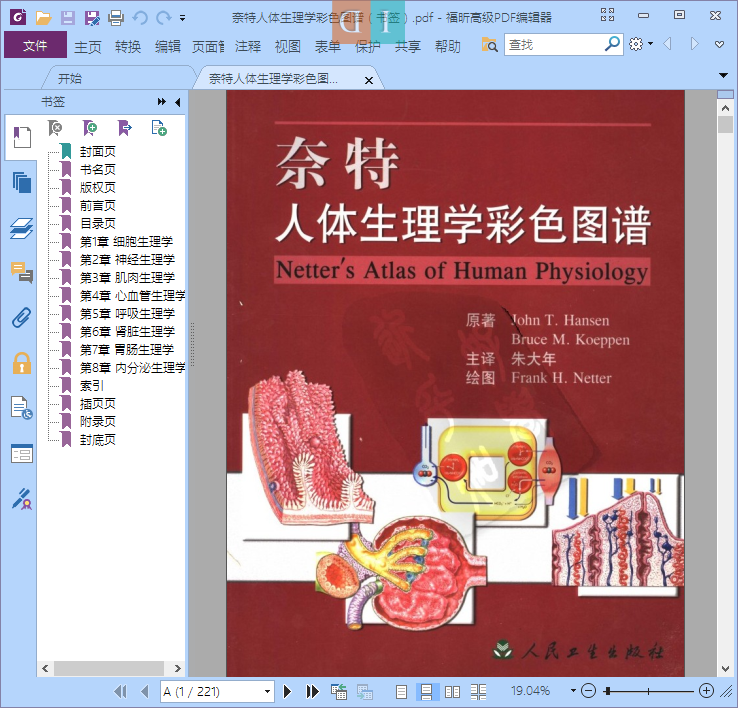738x708 pixels.
Task: Select continuous page view mode
Action: pos(427,692)
